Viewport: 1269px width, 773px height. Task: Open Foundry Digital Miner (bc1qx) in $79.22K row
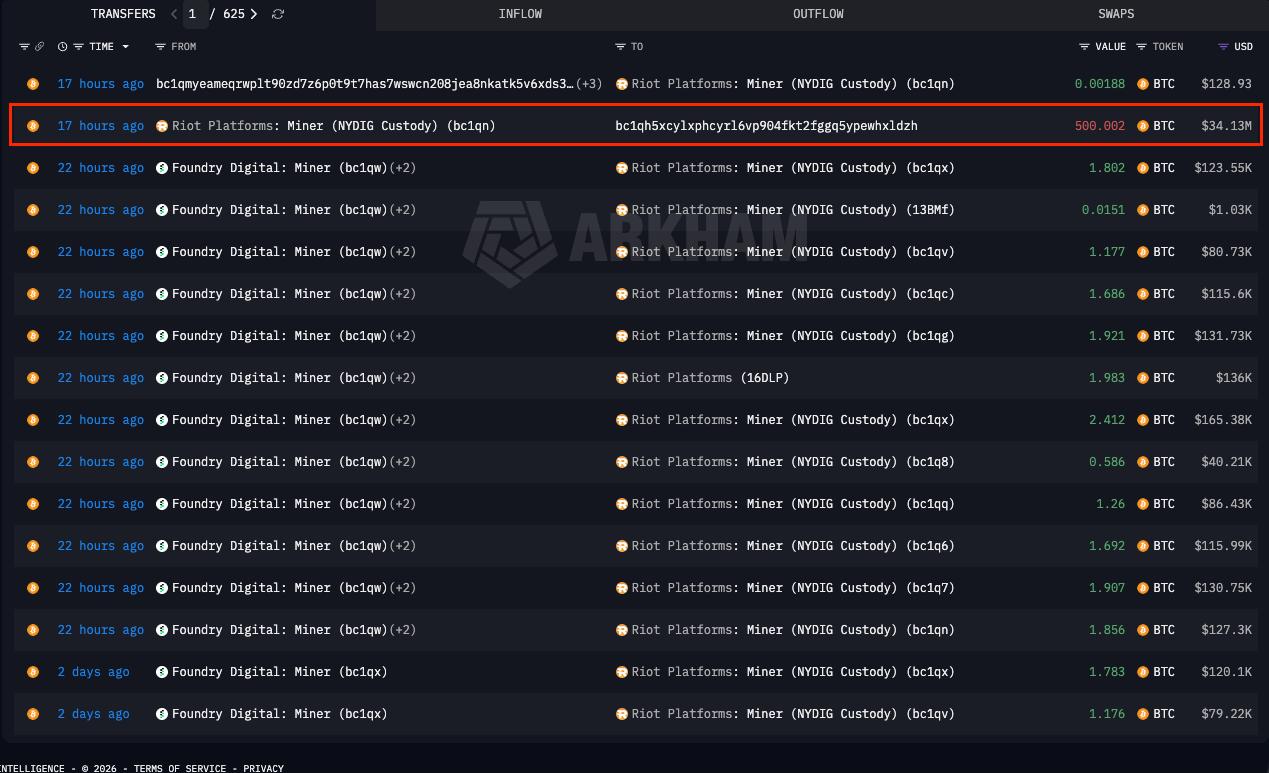280,714
